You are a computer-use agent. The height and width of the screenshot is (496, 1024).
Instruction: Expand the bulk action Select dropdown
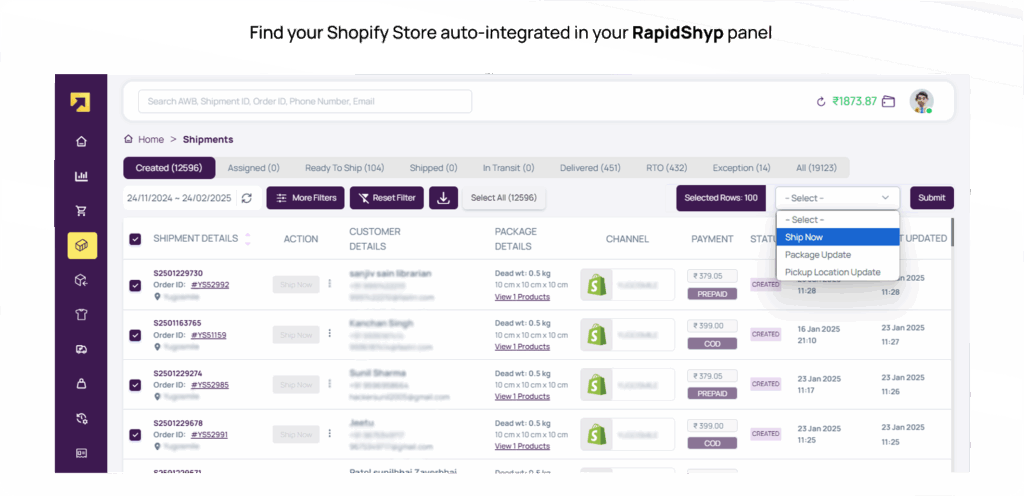coord(837,198)
